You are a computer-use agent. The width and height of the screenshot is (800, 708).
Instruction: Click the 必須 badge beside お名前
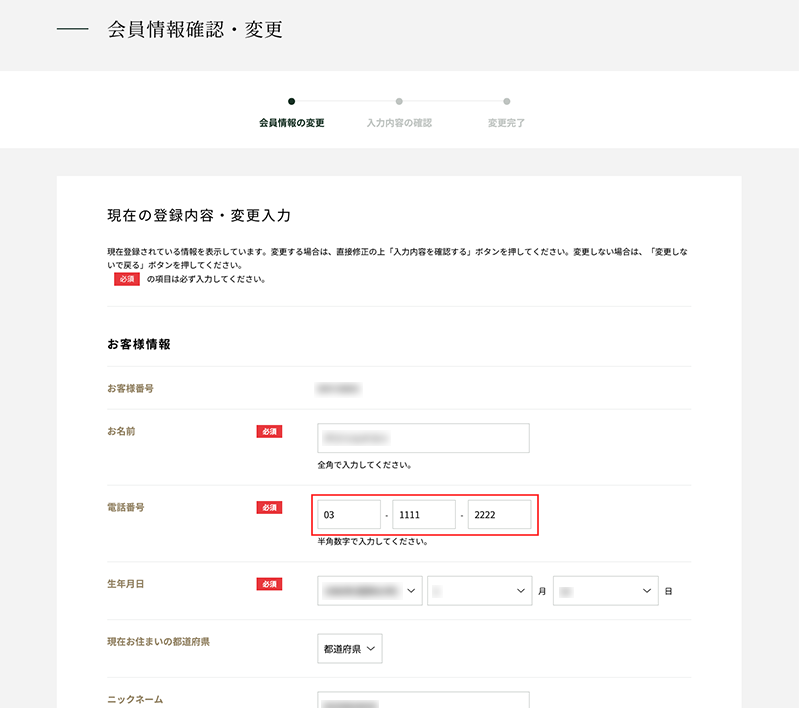[x=269, y=432]
